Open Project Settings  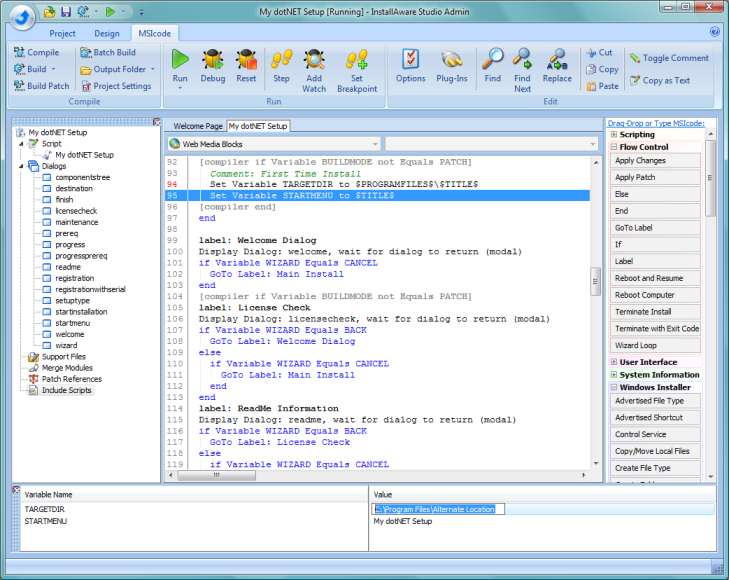(x=117, y=86)
